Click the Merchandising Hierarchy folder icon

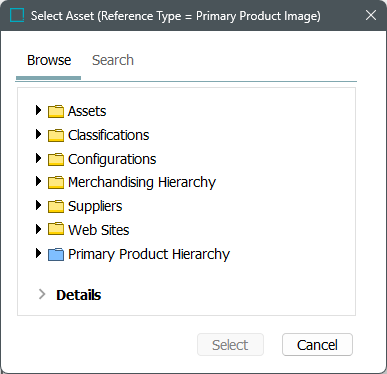tap(56, 182)
